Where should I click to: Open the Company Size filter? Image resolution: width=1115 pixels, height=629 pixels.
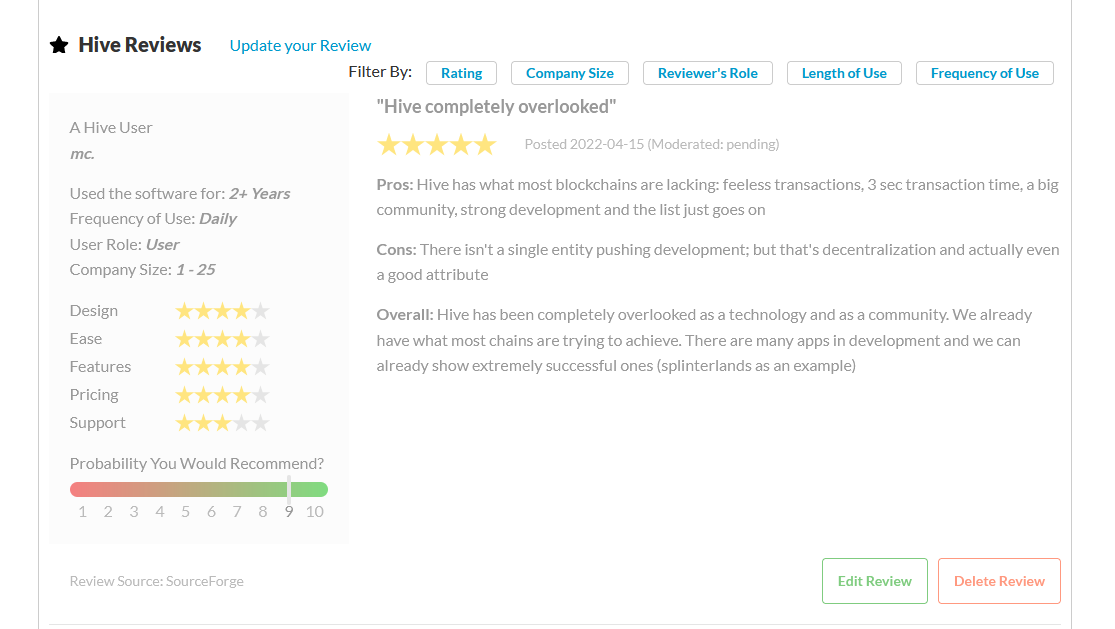[570, 73]
